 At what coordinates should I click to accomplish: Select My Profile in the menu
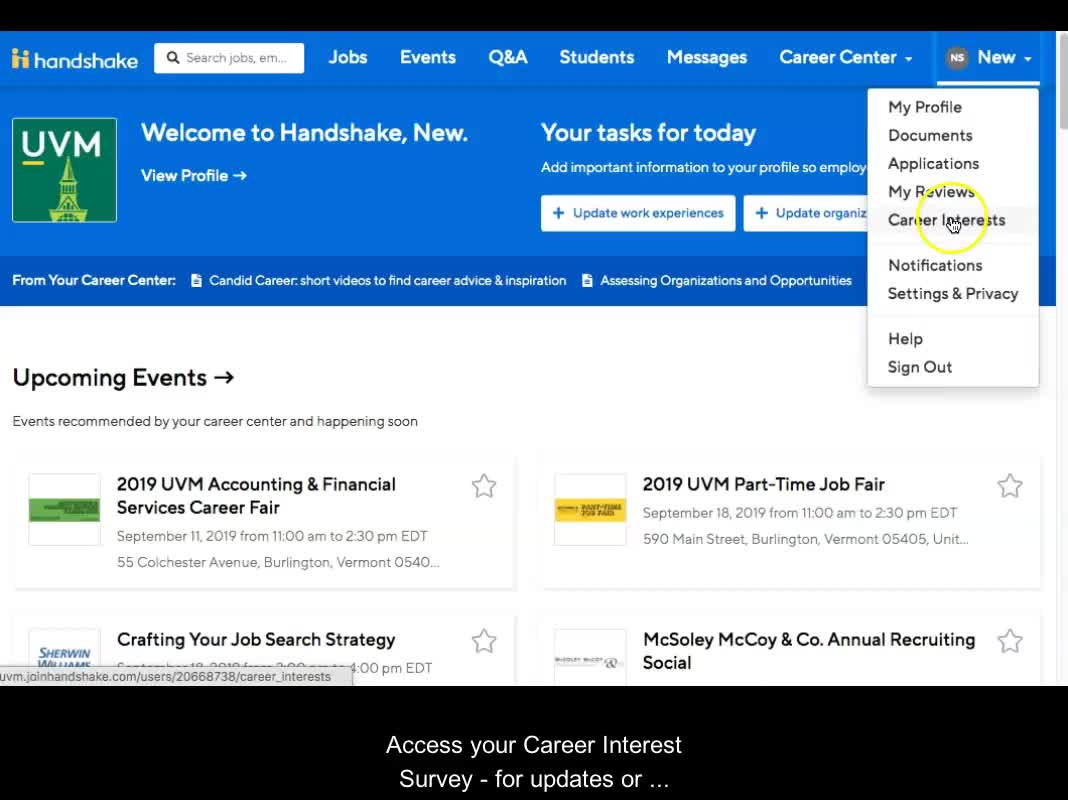coord(925,108)
